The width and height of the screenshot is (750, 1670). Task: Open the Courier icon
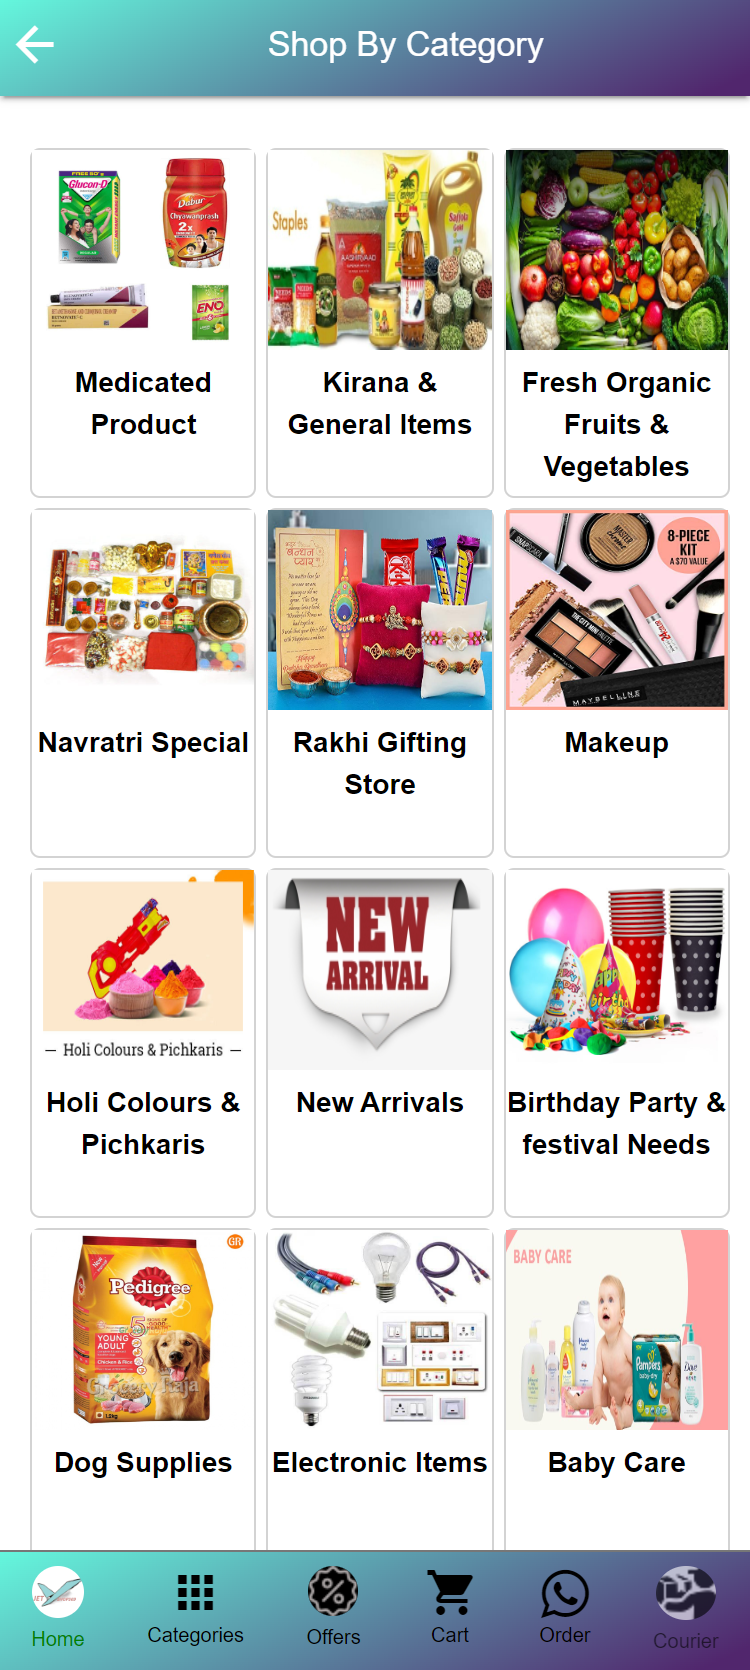[x=686, y=1593]
